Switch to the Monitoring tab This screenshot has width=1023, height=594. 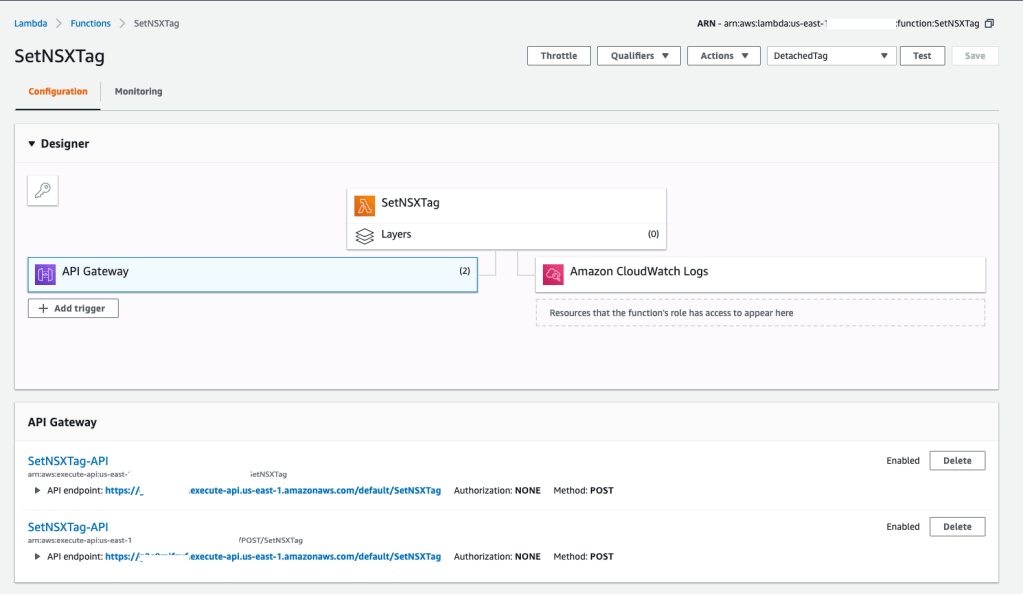tap(138, 91)
